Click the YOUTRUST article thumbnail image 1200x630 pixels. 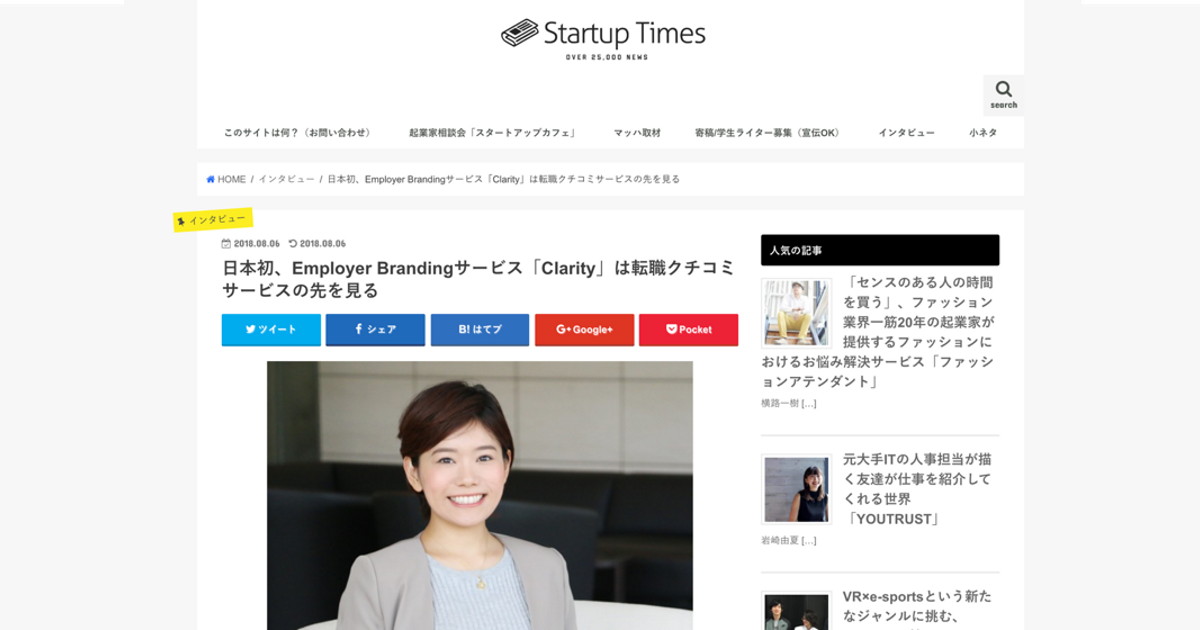point(796,489)
